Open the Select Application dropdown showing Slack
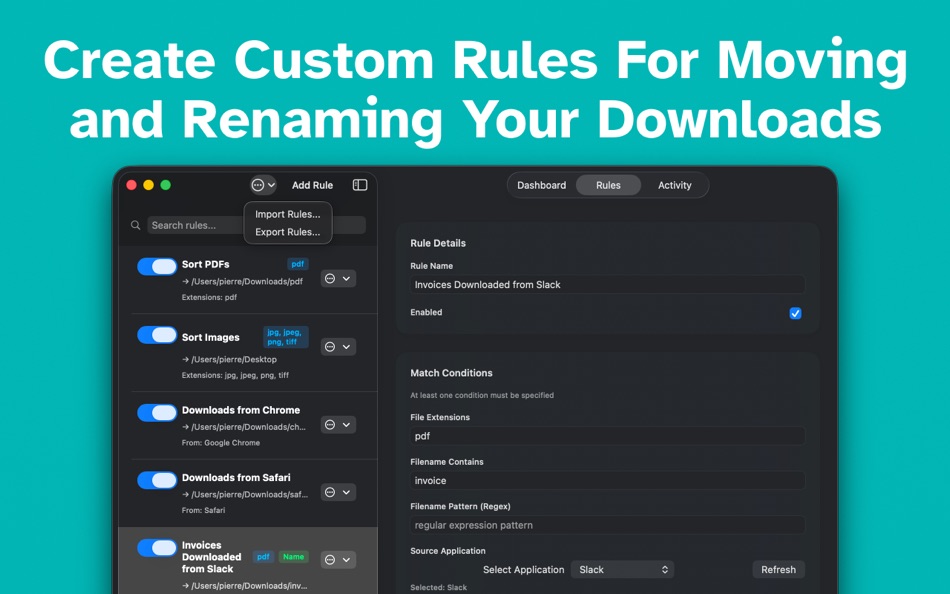This screenshot has height=594, width=950. point(622,569)
